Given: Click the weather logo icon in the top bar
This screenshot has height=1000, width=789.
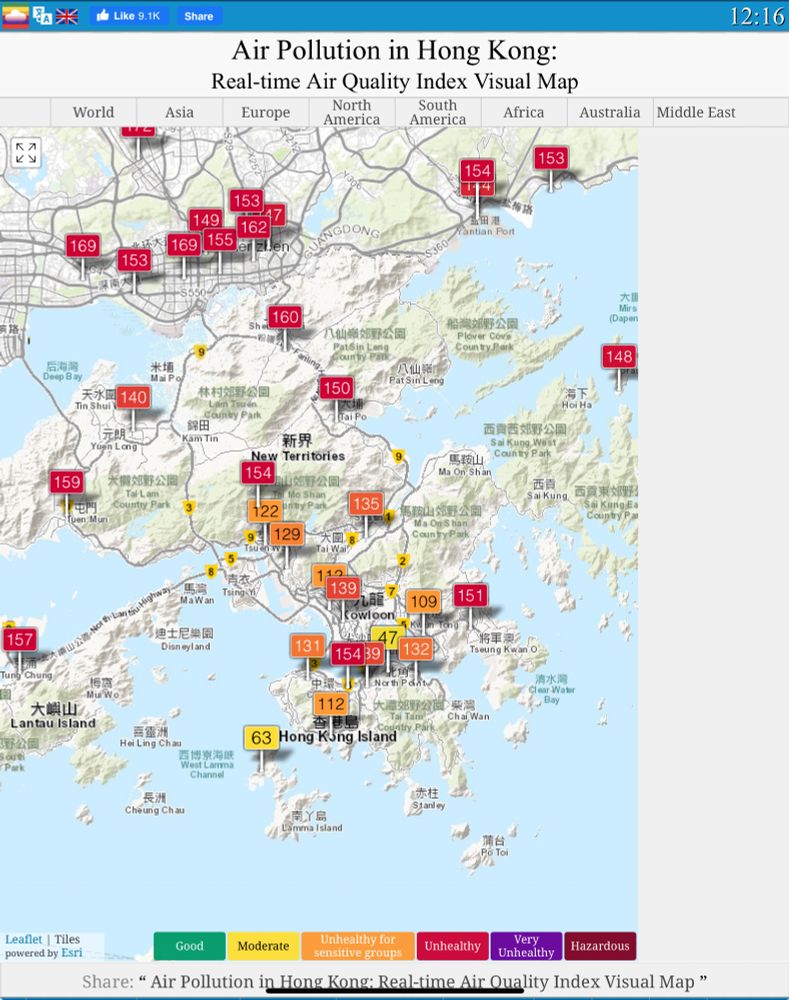Looking at the screenshot, I should pyautogui.click(x=15, y=16).
